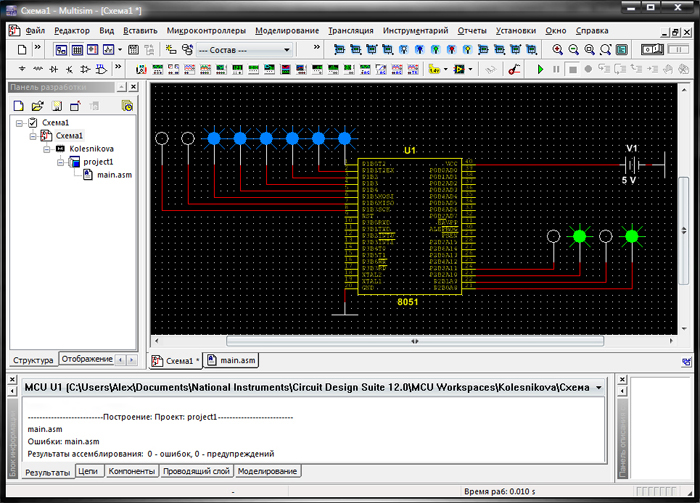
Task: Select main.asm in the design tree
Action: [x=114, y=175]
